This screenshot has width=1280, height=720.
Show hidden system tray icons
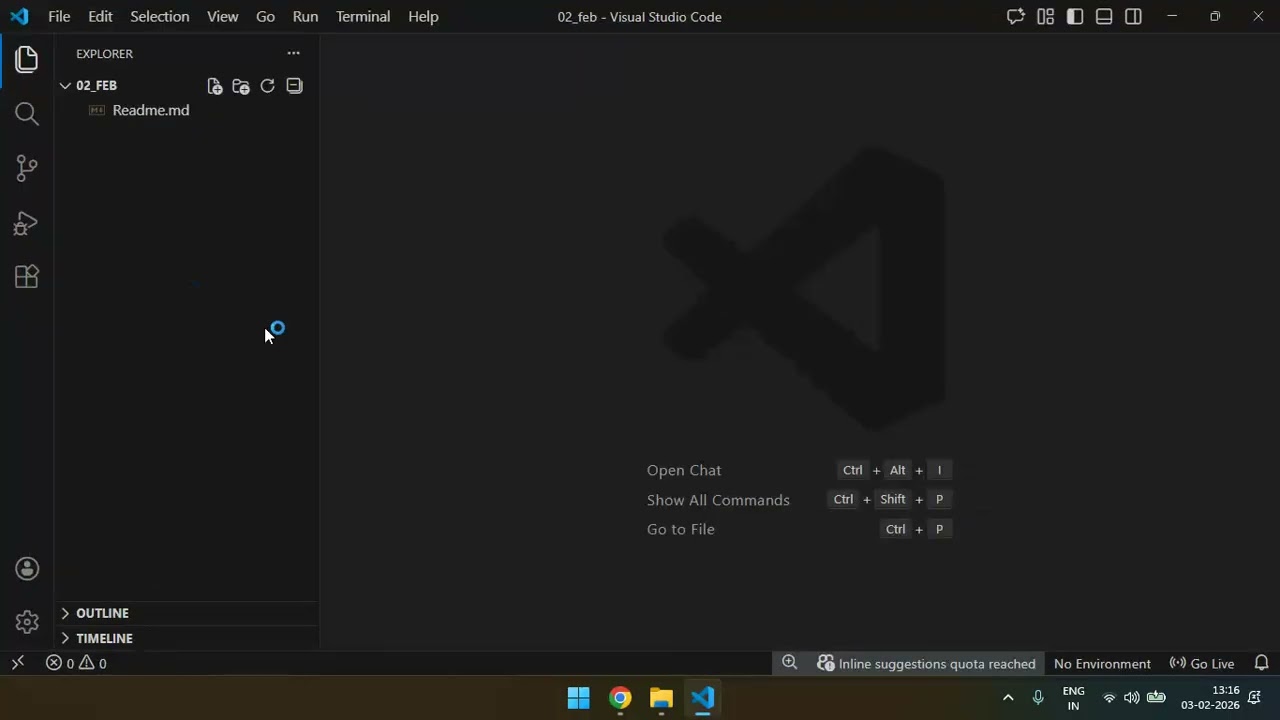coord(1008,698)
